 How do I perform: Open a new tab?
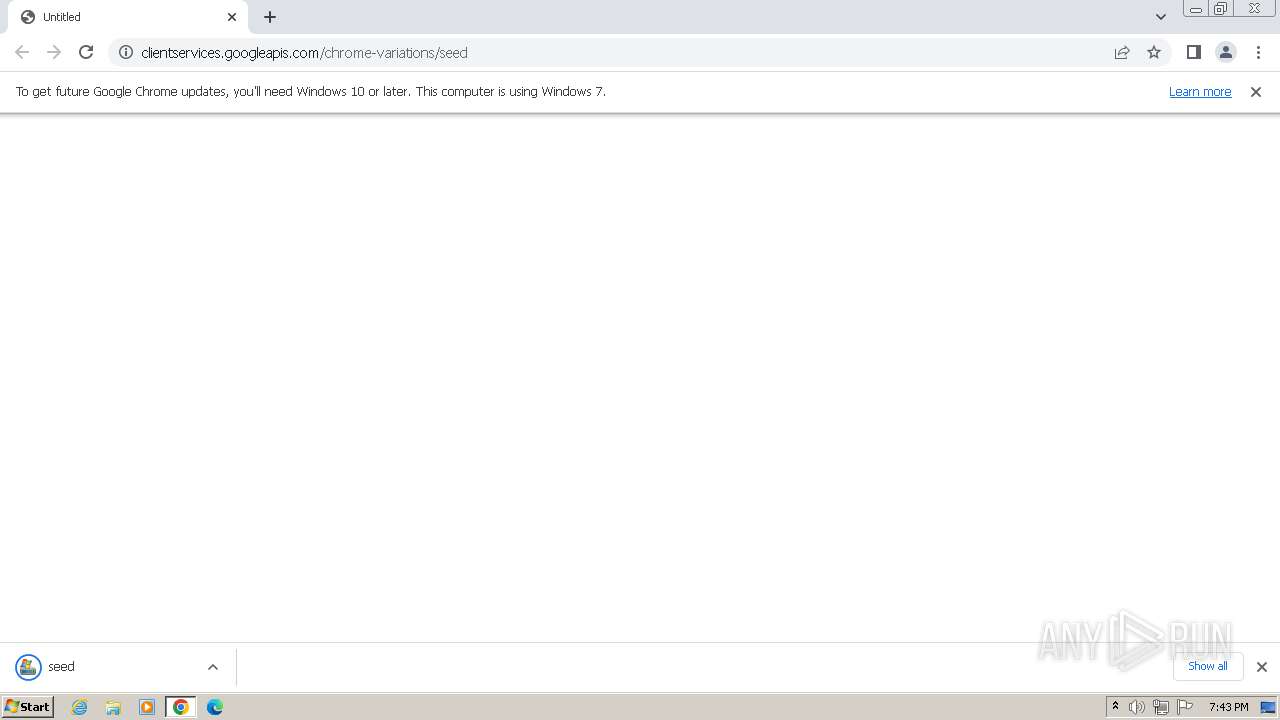(x=270, y=17)
